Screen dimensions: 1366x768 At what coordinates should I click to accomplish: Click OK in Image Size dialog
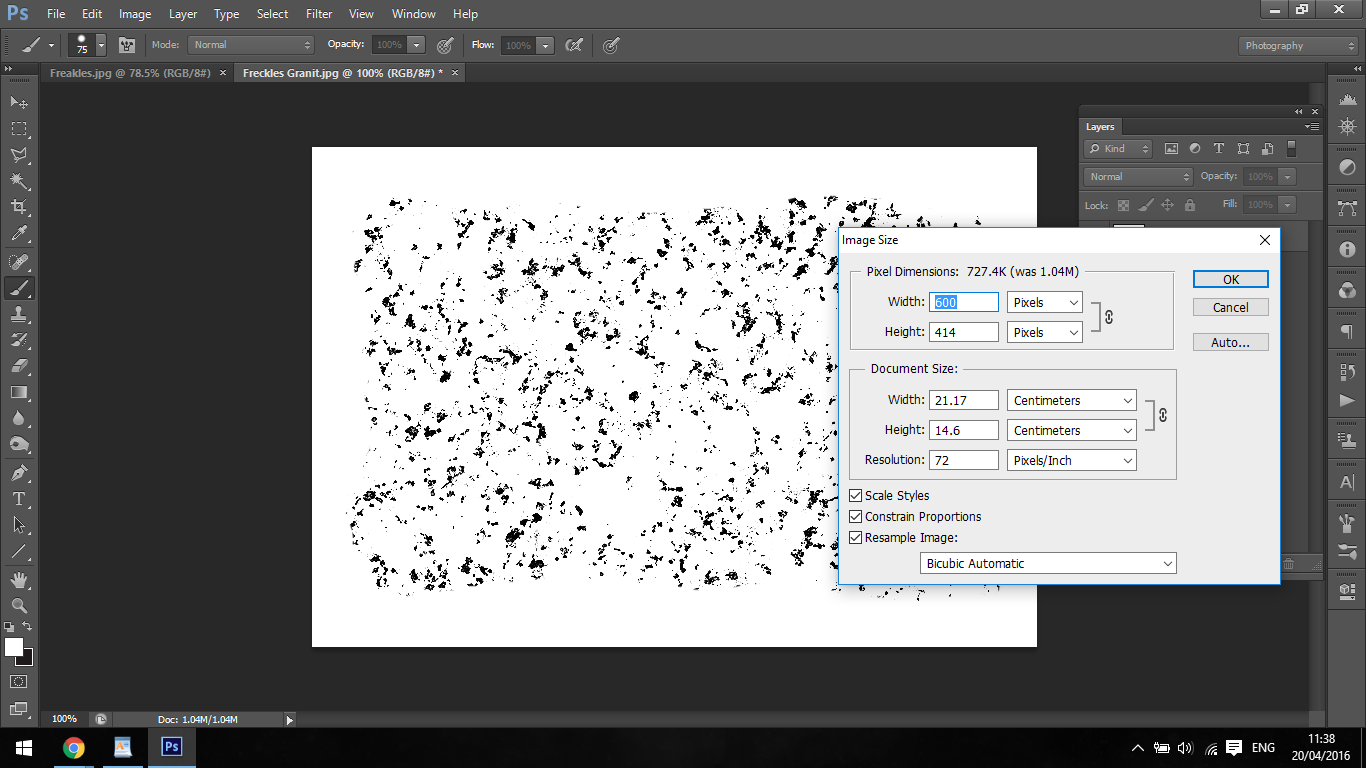(1231, 279)
